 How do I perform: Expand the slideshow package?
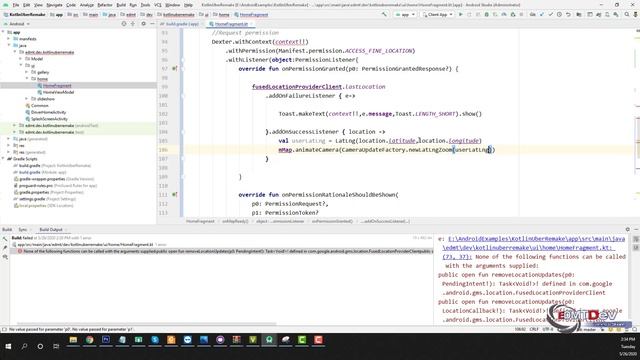coord(27,99)
